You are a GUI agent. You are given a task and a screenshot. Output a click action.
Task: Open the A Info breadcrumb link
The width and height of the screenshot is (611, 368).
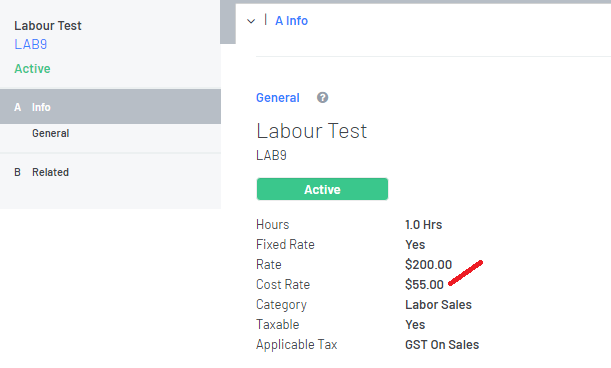click(x=291, y=21)
